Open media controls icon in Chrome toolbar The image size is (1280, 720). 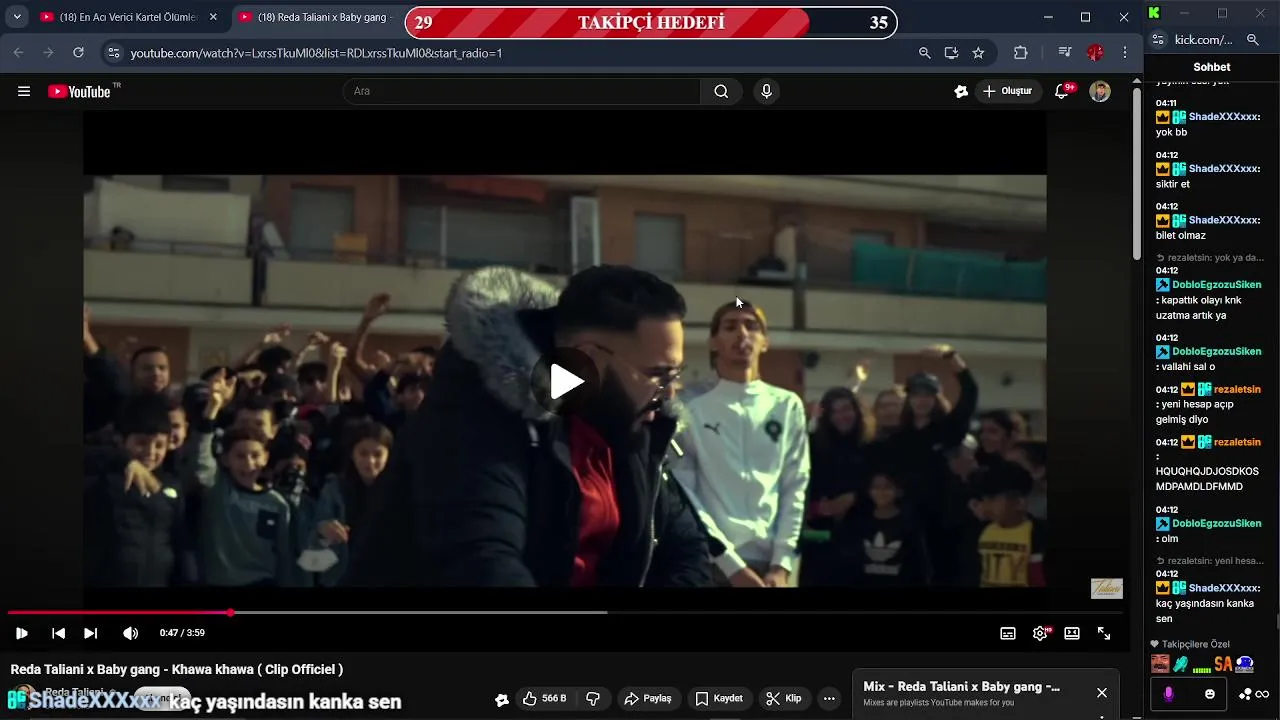(1065, 53)
